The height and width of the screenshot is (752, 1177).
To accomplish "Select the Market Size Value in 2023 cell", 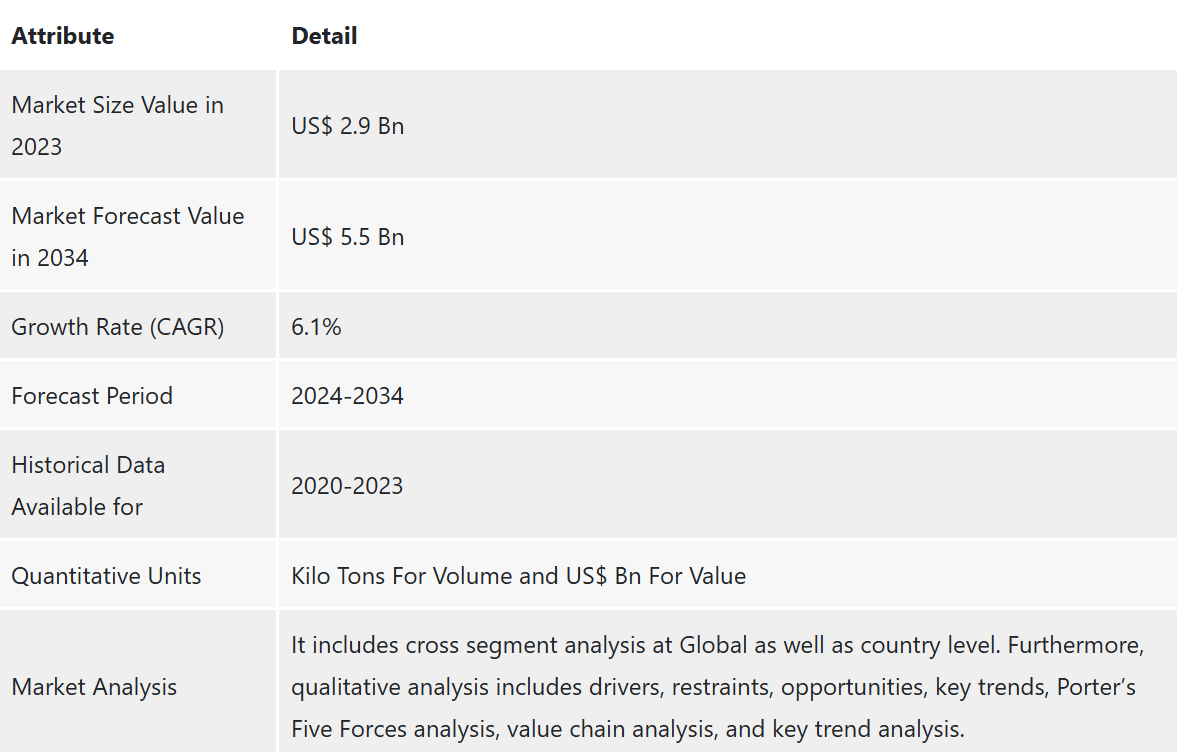I will click(117, 125).
